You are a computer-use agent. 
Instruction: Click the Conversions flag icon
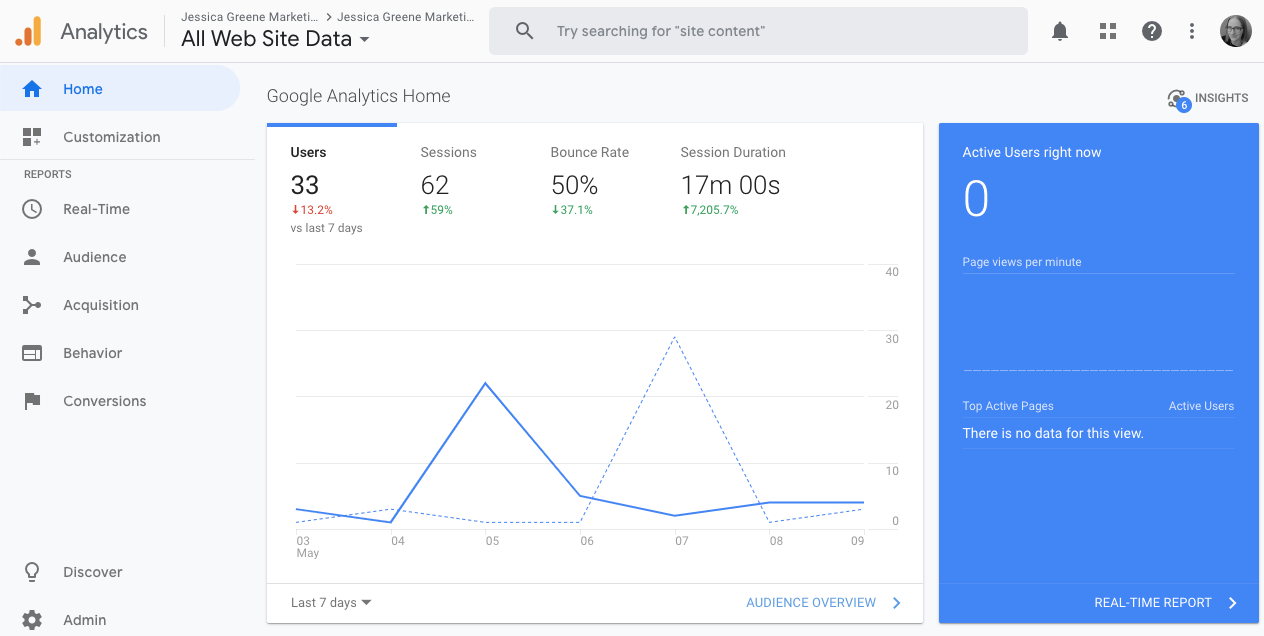click(32, 401)
